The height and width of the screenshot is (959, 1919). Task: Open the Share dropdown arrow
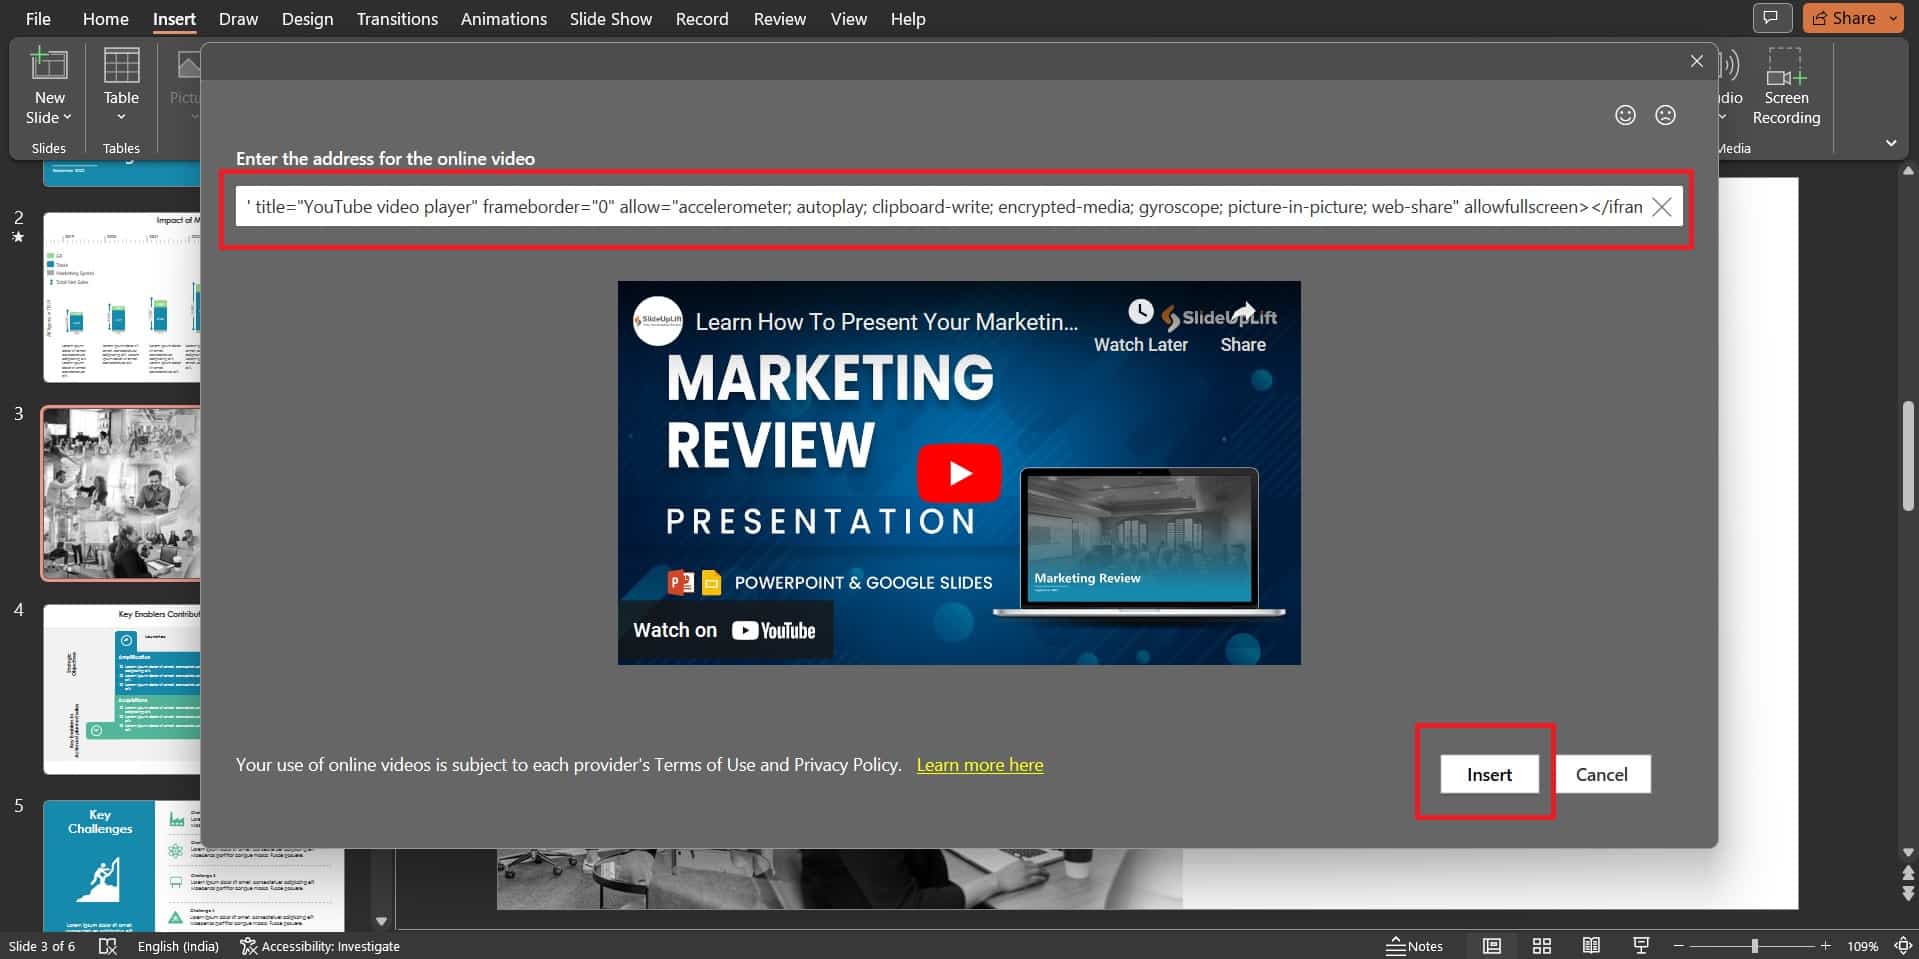pyautogui.click(x=1894, y=17)
